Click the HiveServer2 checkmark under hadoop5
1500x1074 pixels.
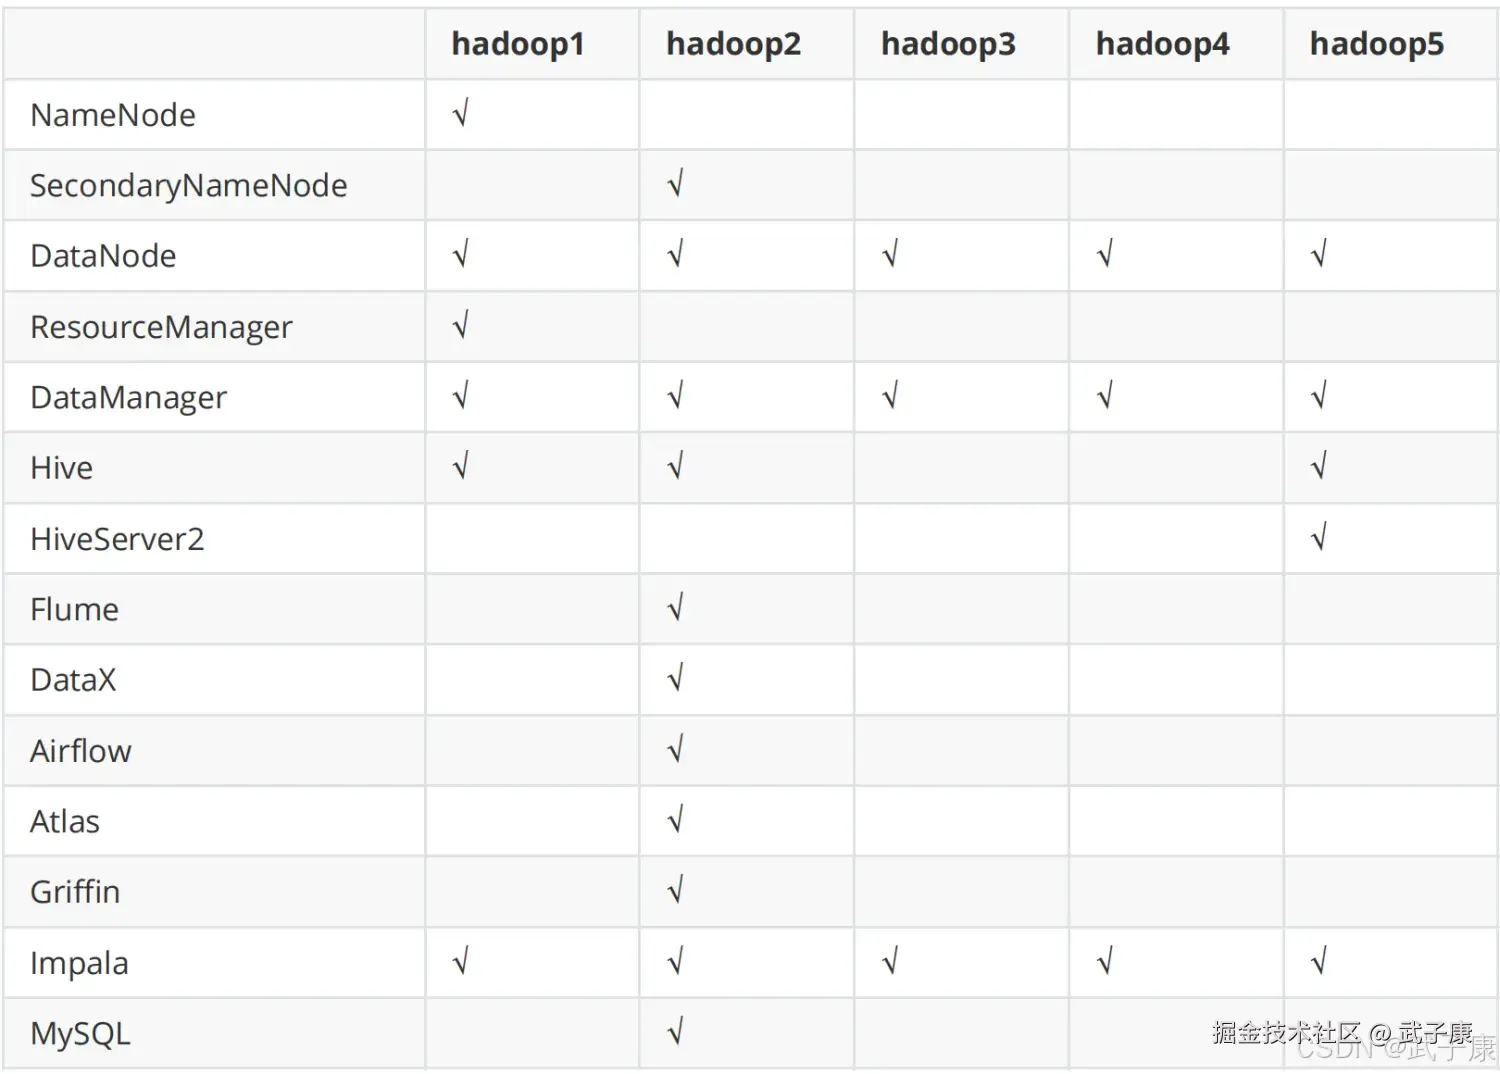tap(1320, 538)
